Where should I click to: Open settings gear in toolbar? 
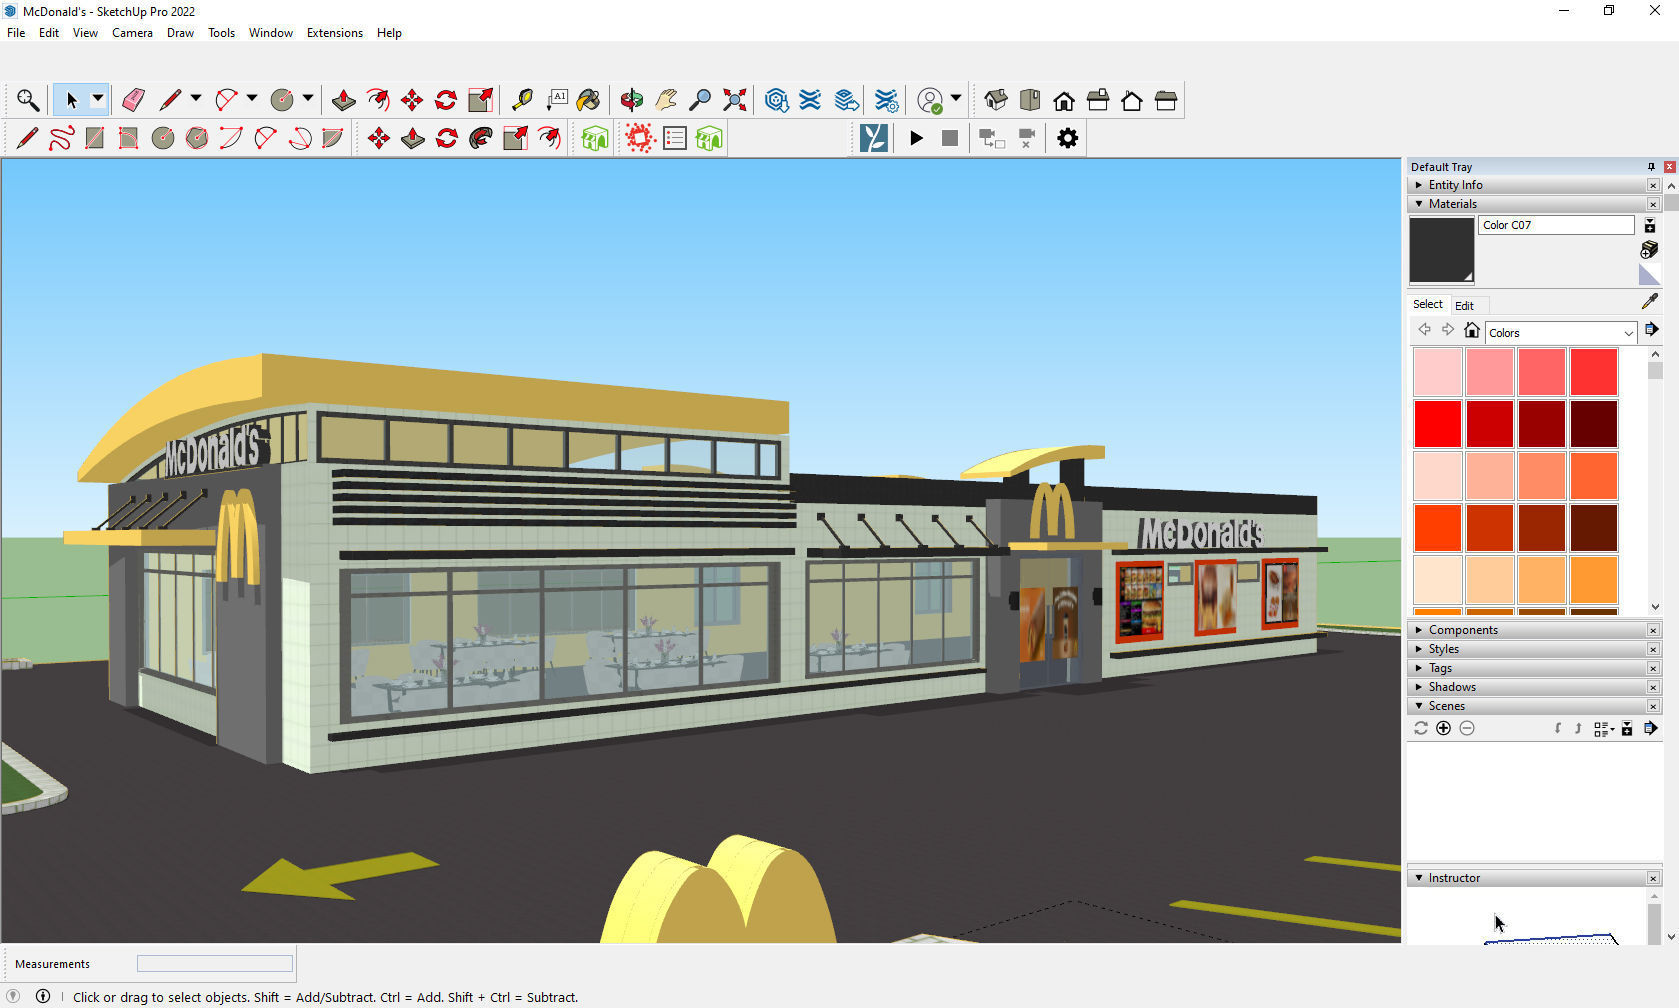[x=1068, y=138]
